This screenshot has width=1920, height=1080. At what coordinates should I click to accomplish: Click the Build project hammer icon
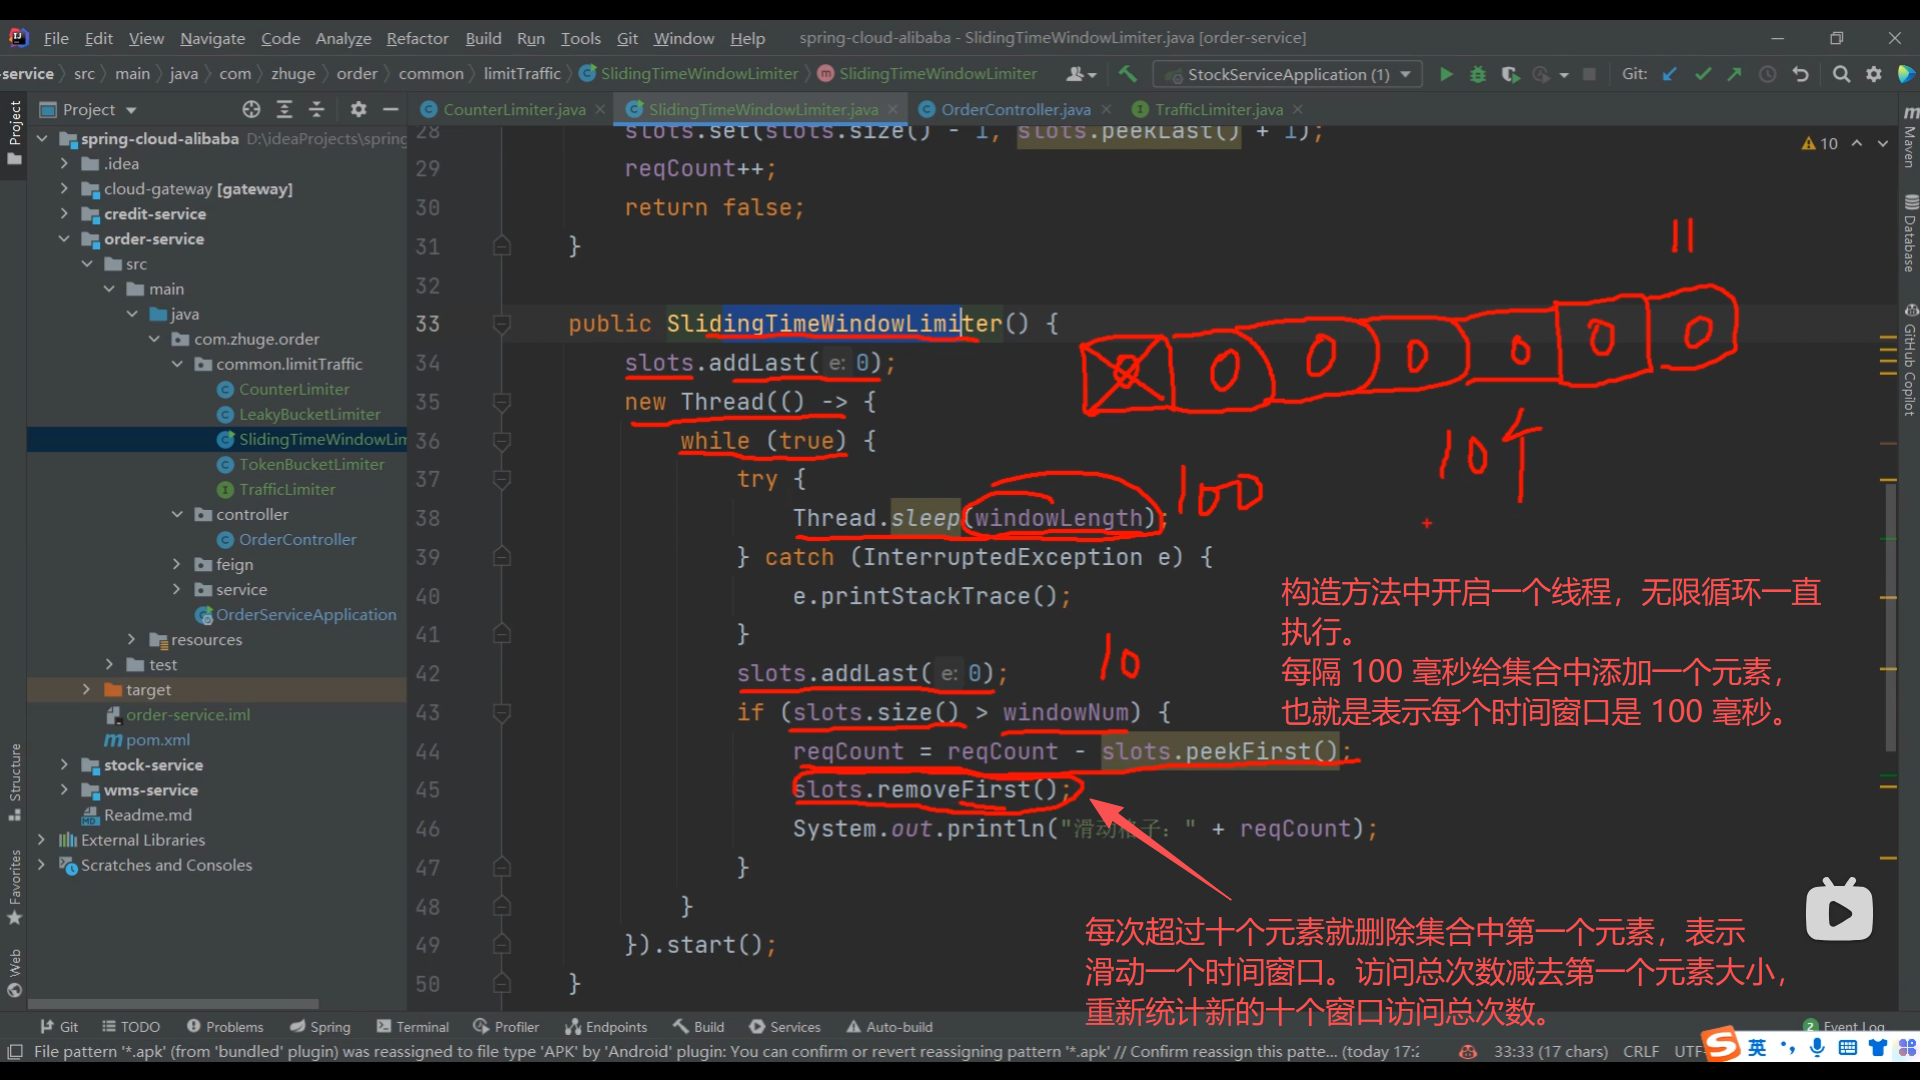click(1128, 74)
